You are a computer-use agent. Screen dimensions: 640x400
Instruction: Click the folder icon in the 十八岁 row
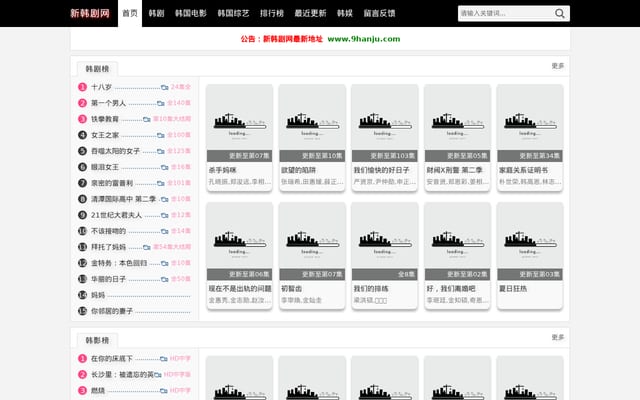(x=164, y=87)
